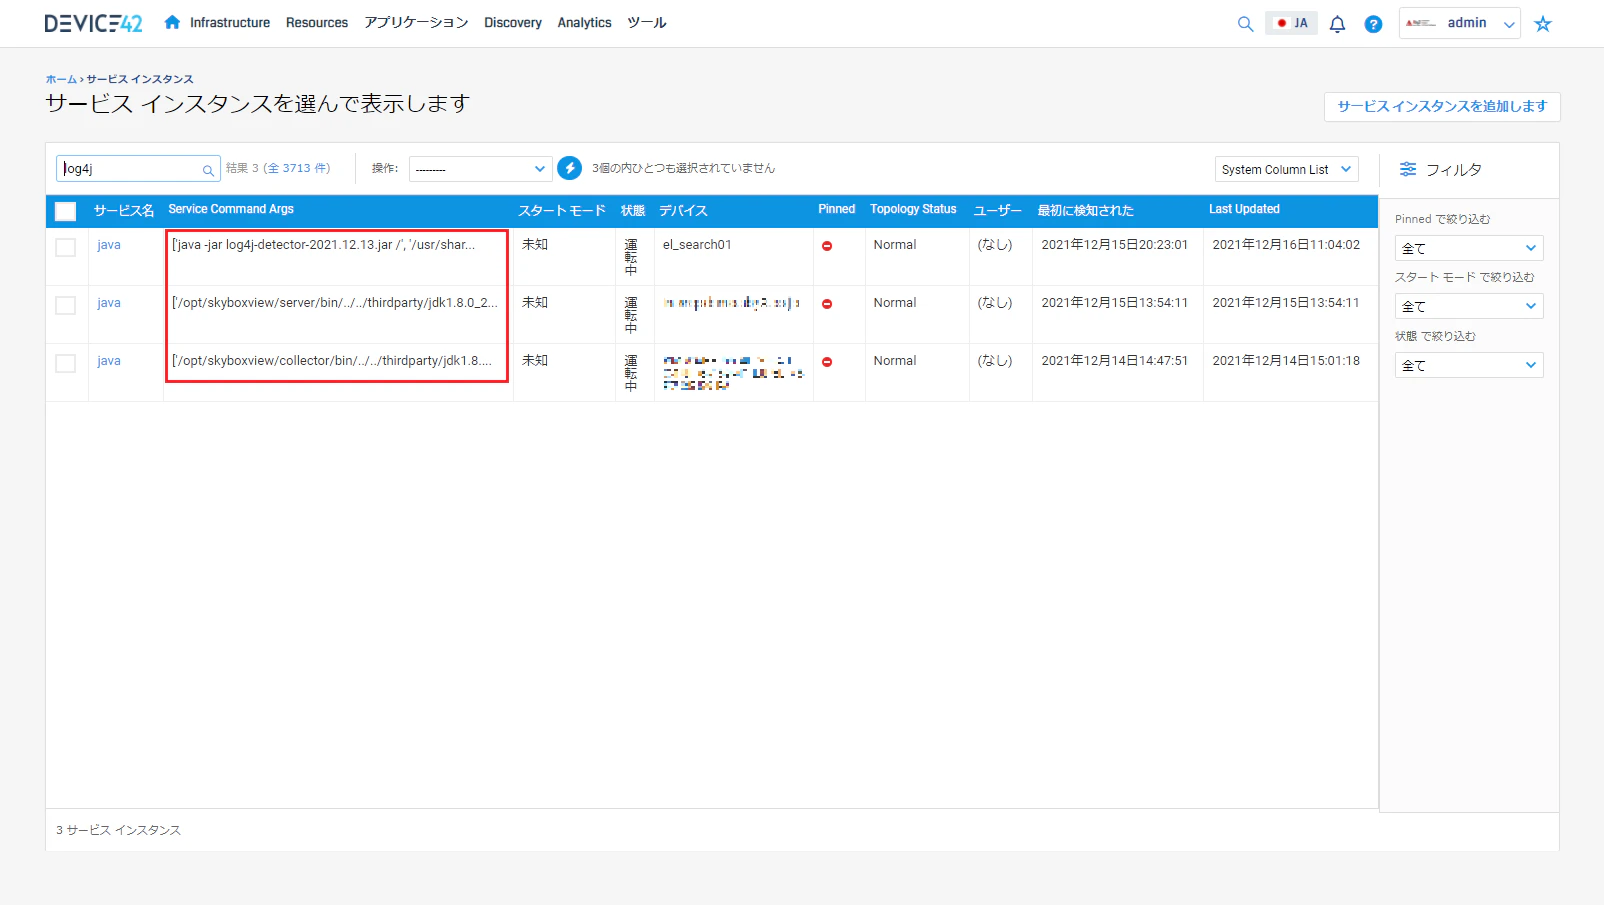Image resolution: width=1604 pixels, height=905 pixels.
Task: Open java link in skyboxview/server row
Action: (x=109, y=303)
